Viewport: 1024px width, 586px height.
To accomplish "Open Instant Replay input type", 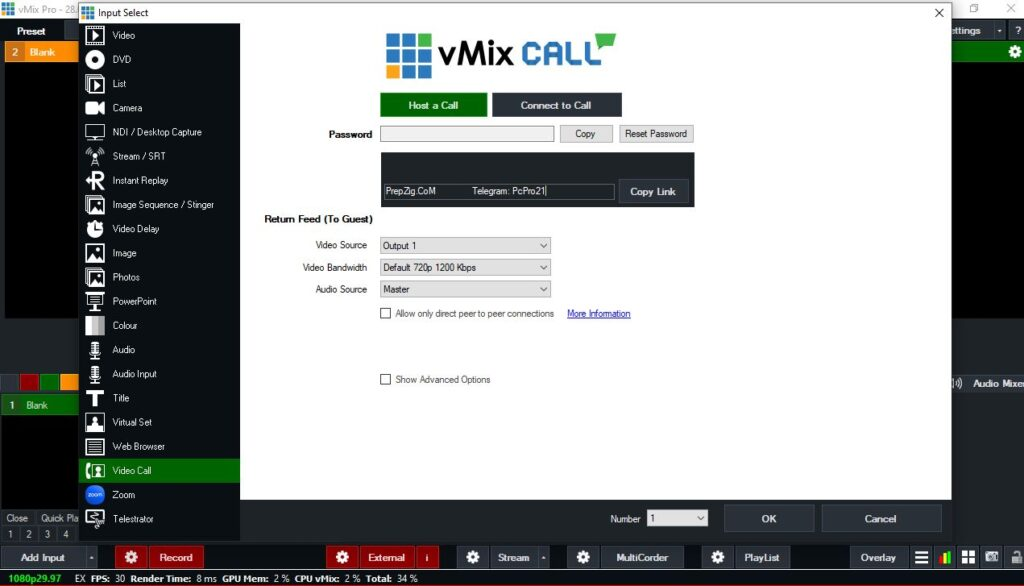I will [159, 180].
